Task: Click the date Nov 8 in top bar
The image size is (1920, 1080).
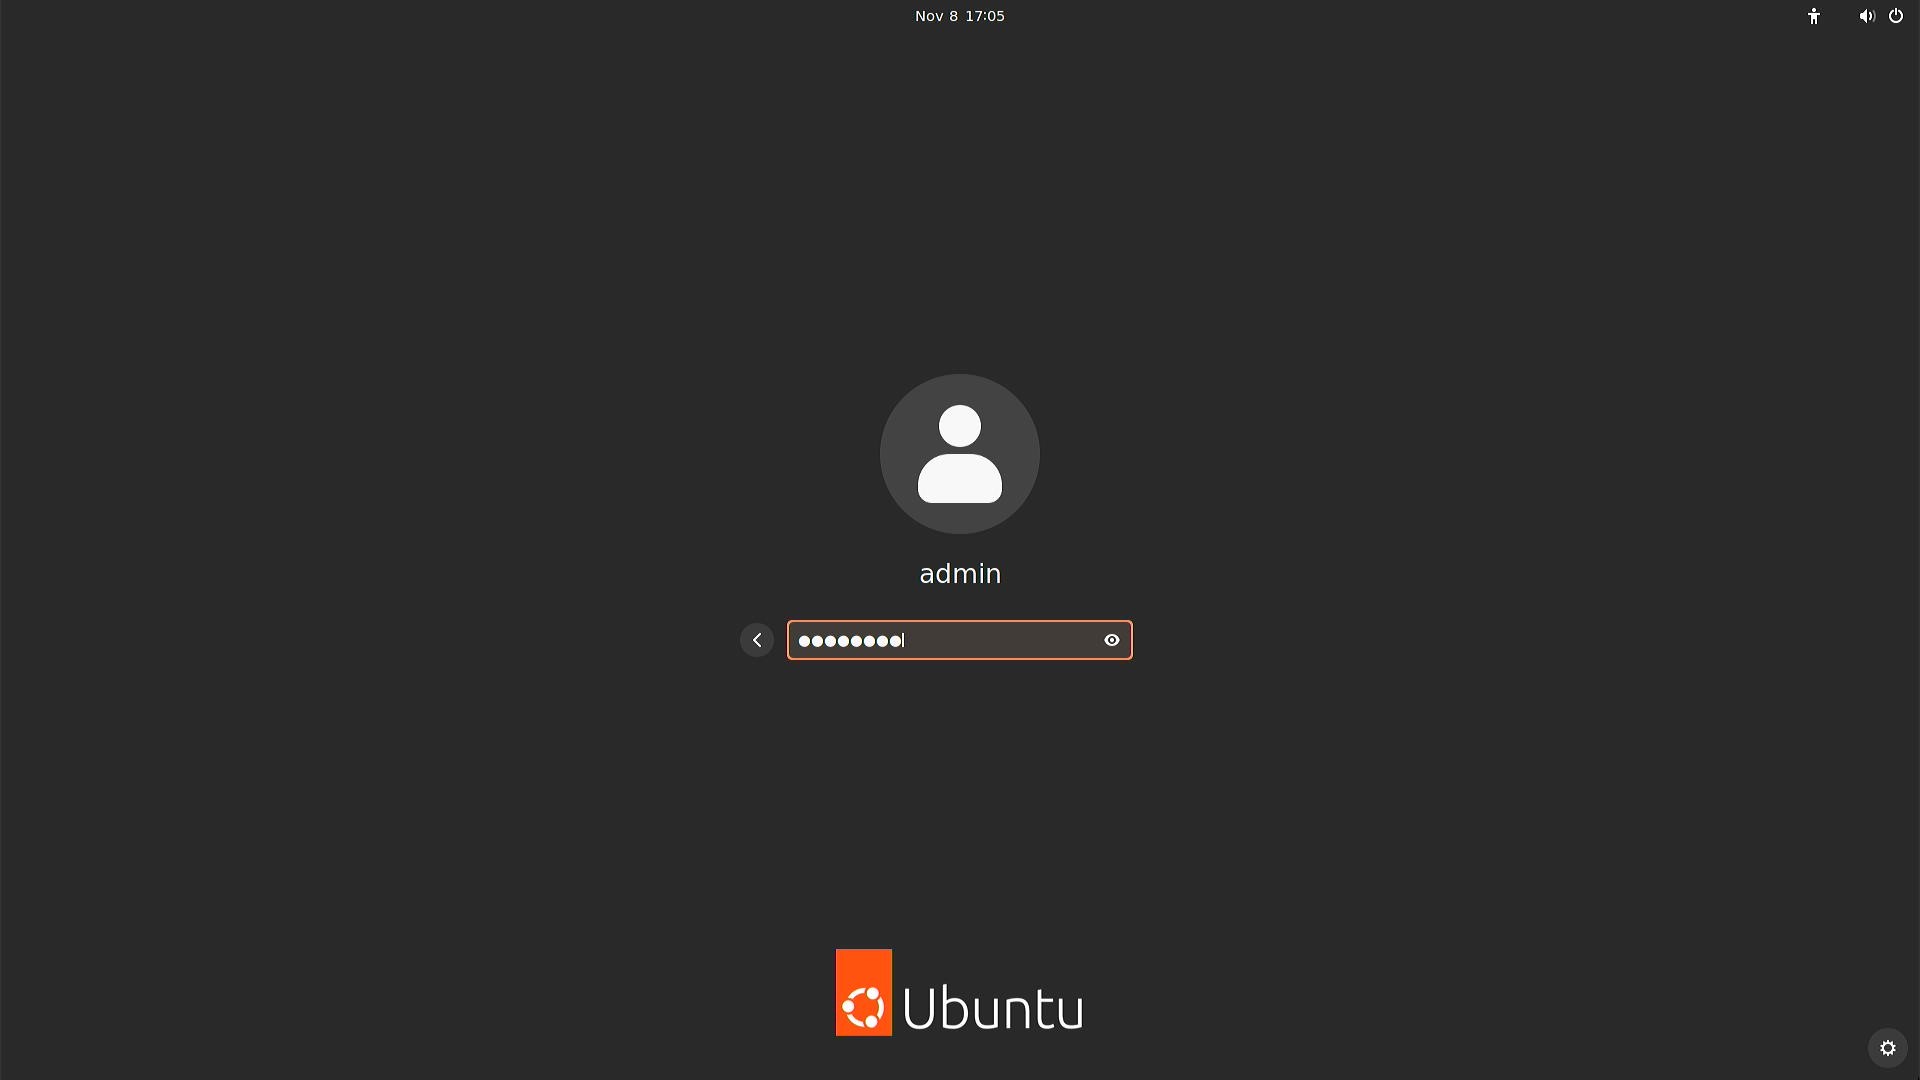Action: [935, 16]
